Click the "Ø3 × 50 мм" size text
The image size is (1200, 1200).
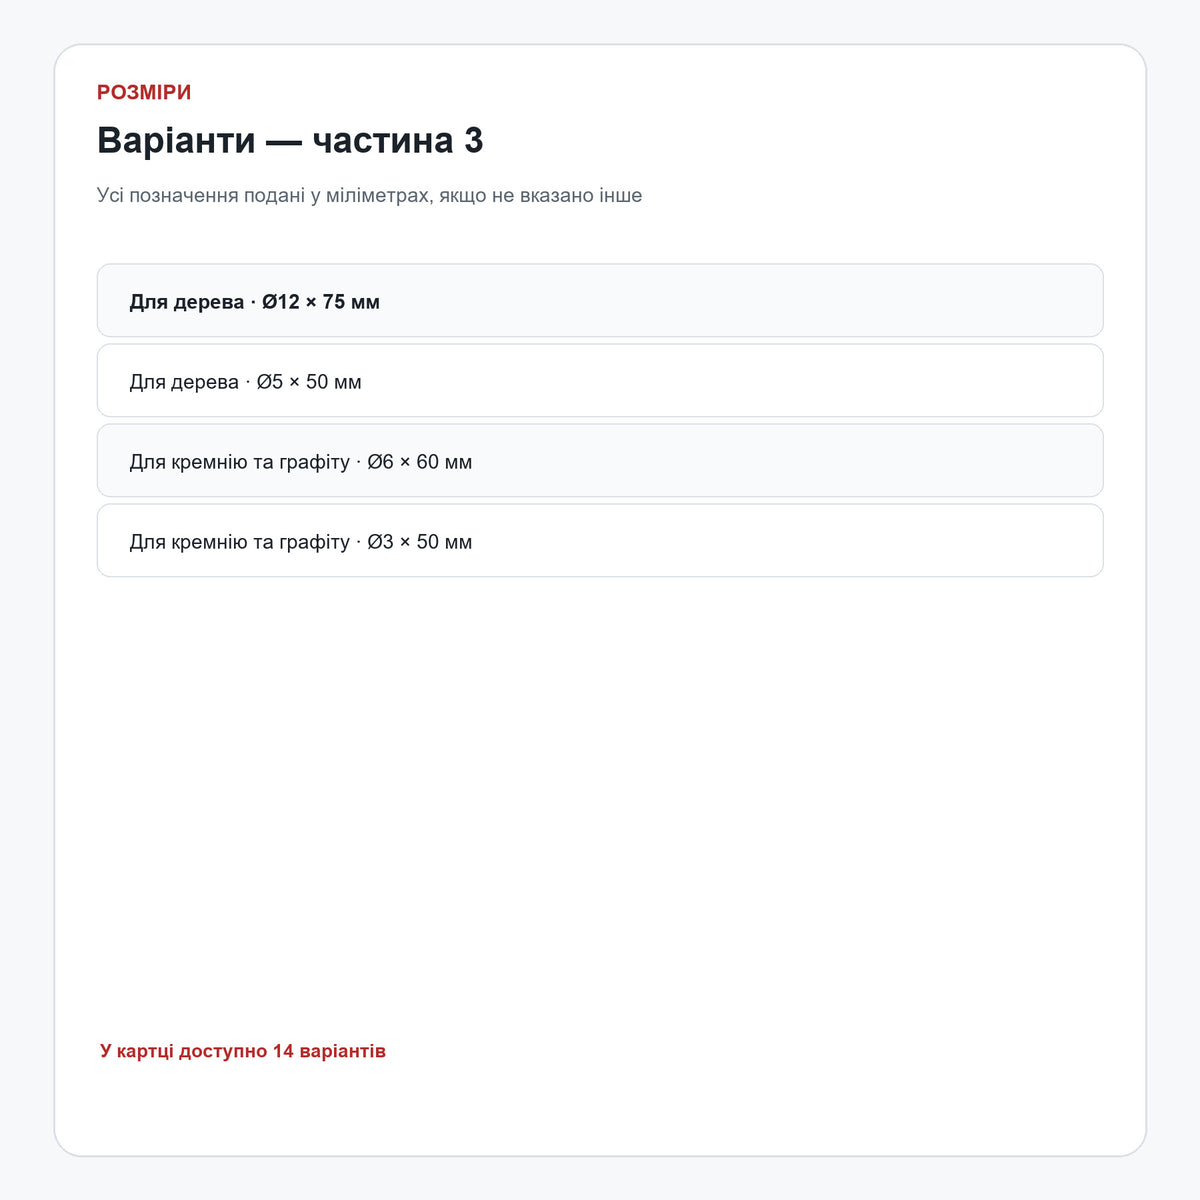tap(420, 541)
